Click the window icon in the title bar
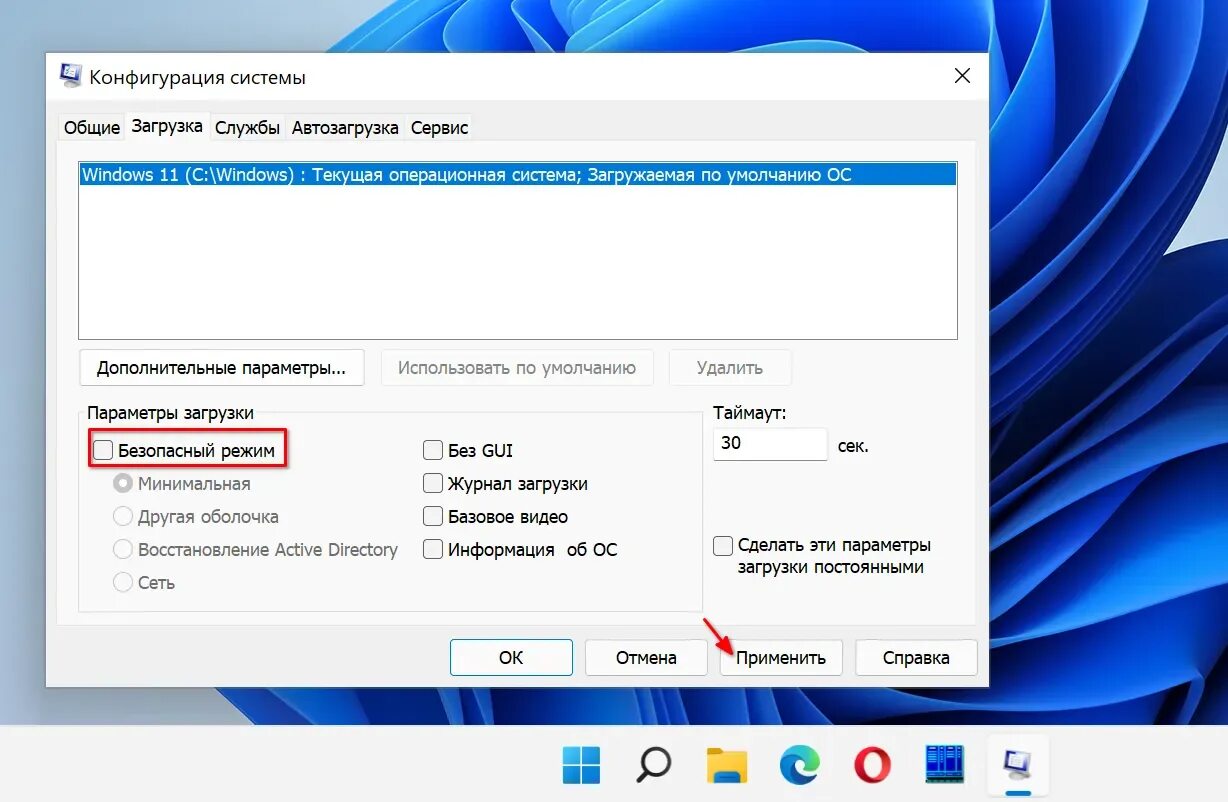 [x=72, y=76]
